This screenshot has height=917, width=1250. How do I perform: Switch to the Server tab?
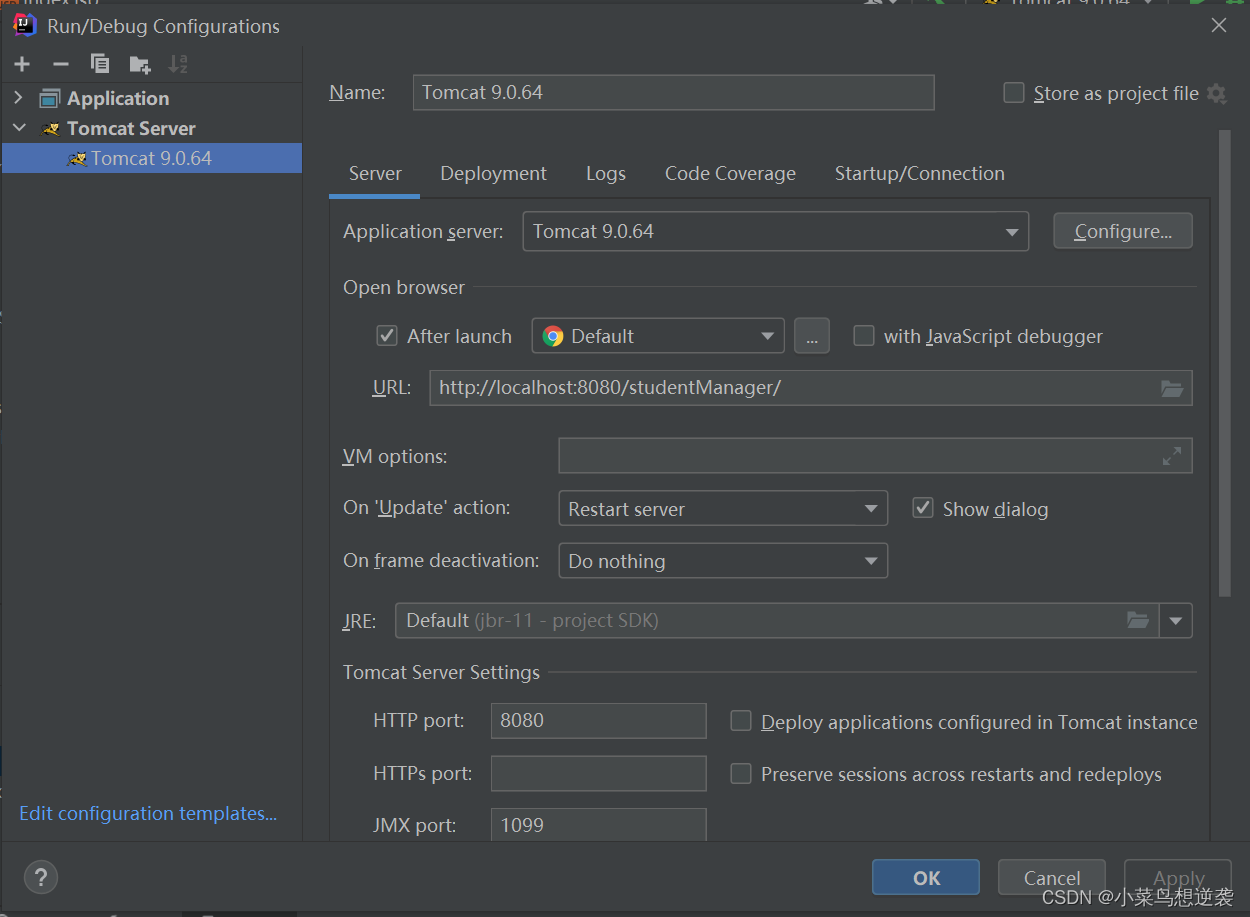point(375,174)
